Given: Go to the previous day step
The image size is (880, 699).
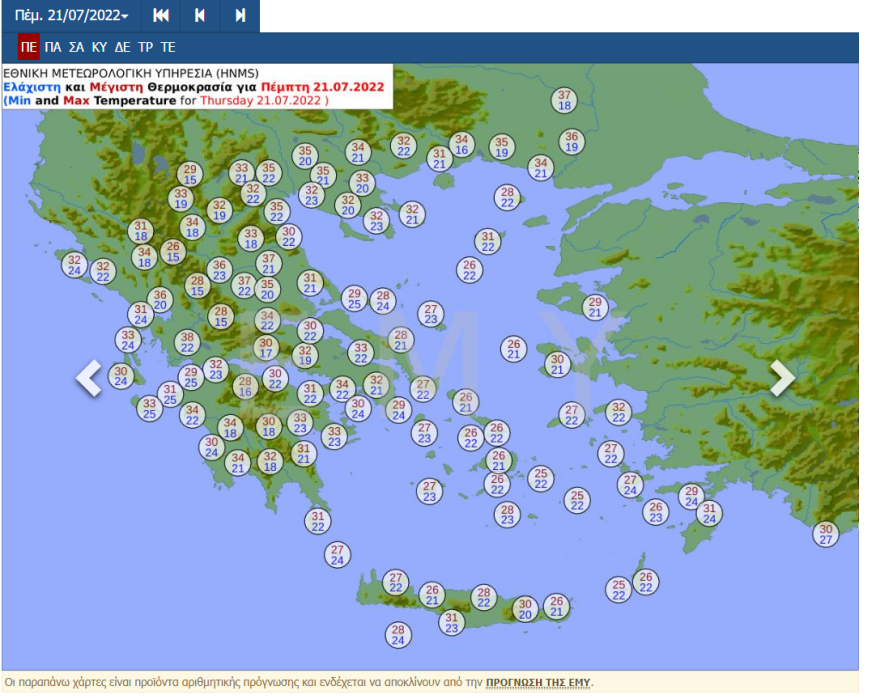Looking at the screenshot, I should 200,16.
